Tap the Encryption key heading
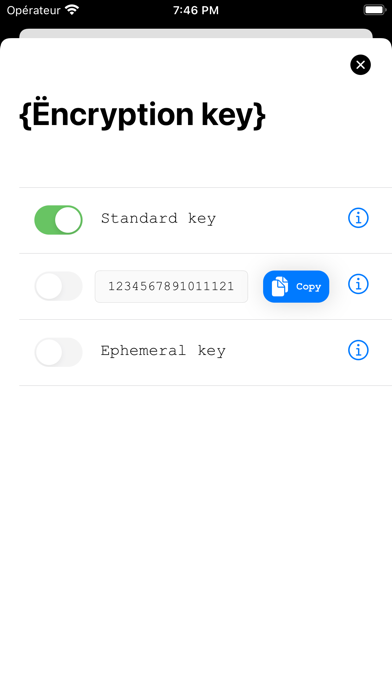The image size is (392, 696). point(143,115)
